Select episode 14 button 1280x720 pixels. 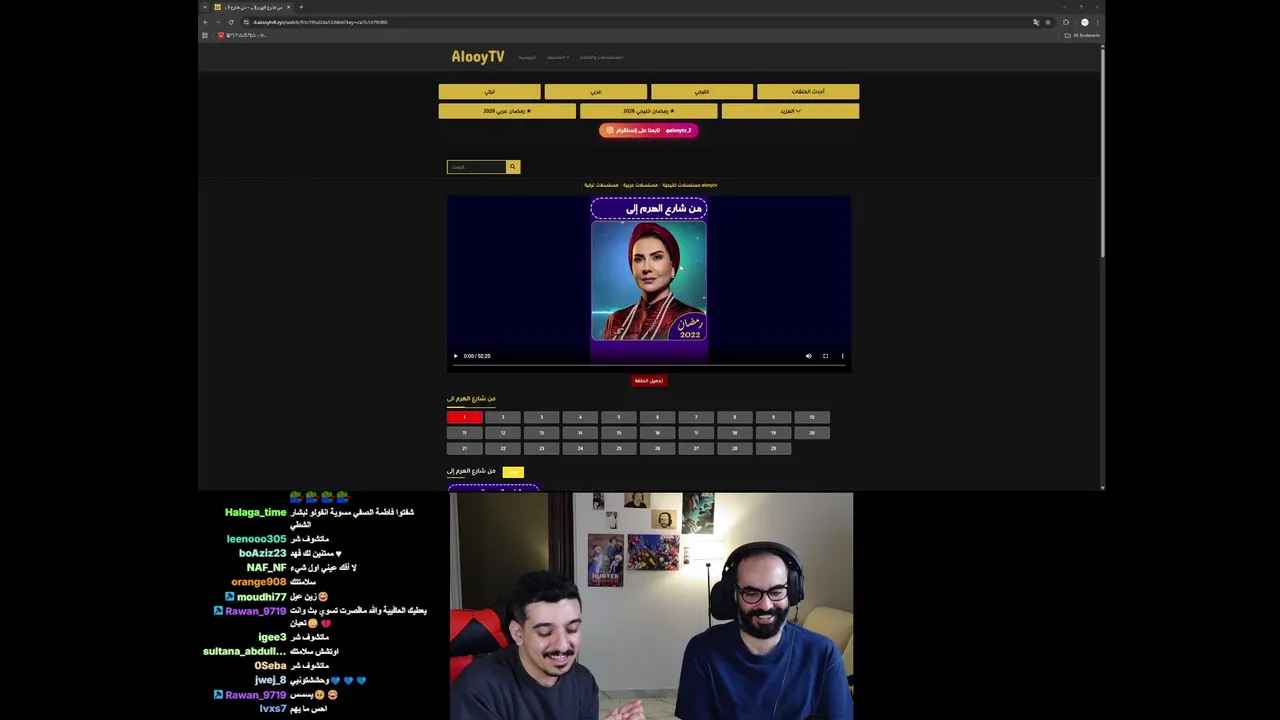pyautogui.click(x=580, y=433)
